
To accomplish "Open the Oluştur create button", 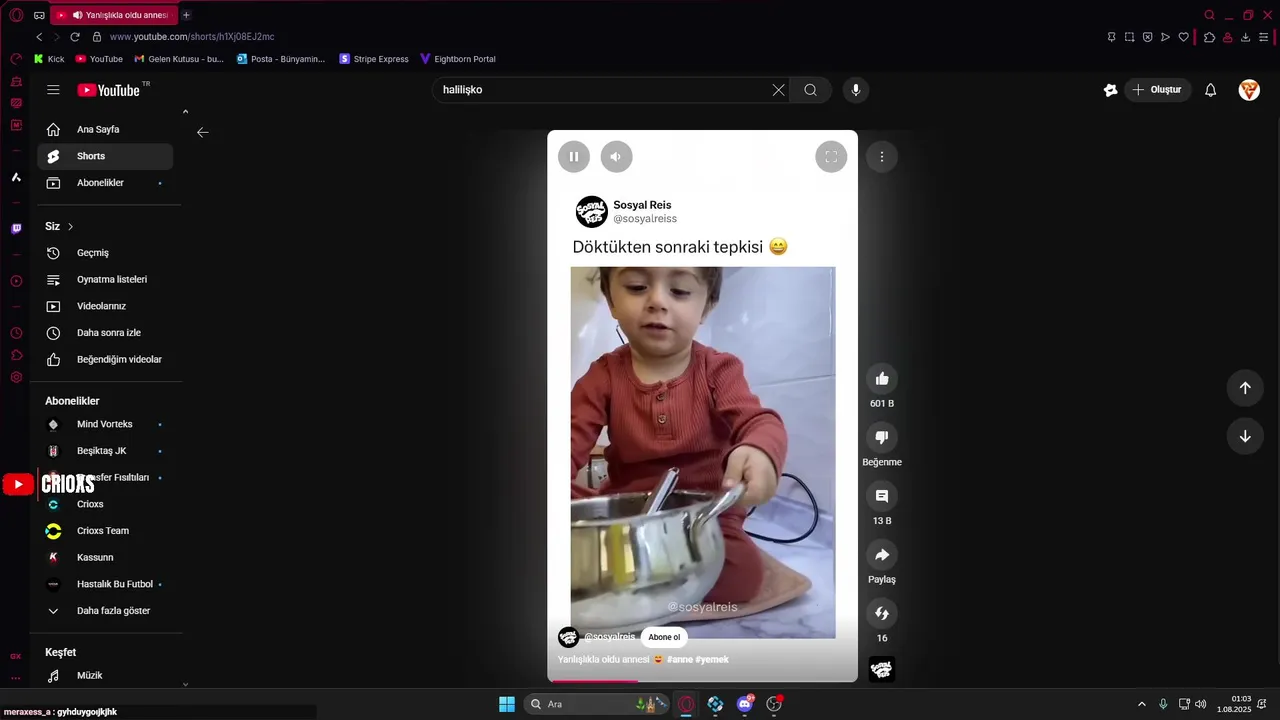I will (x=1158, y=90).
